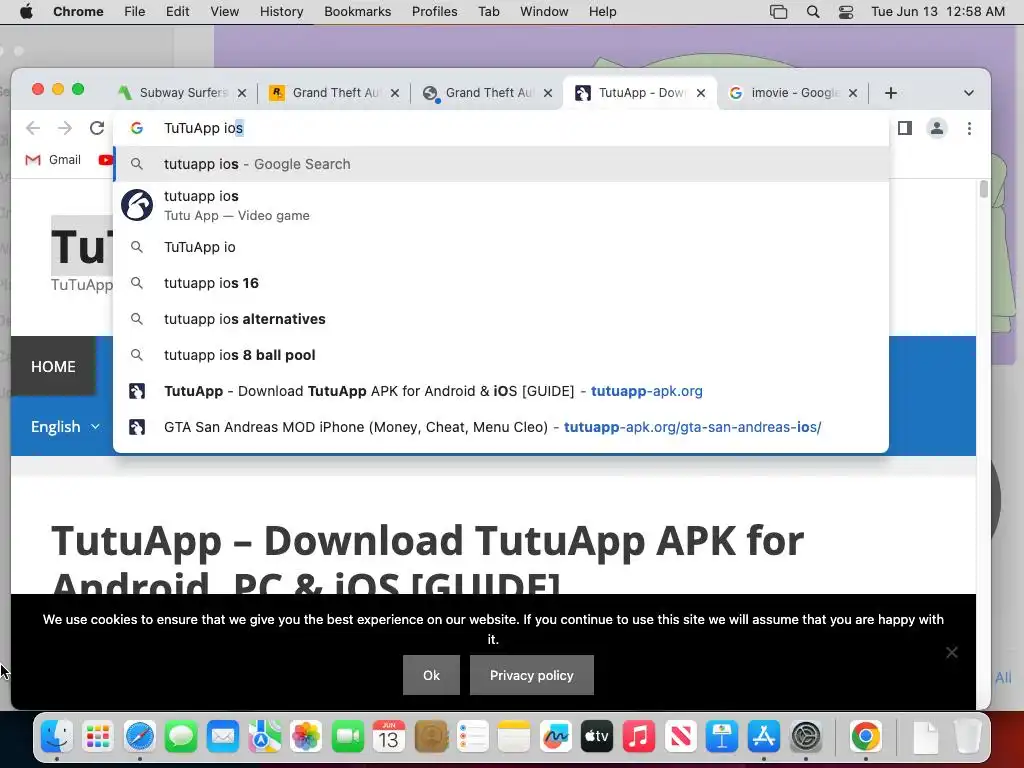Click the Stage Manager menu bar icon

778,12
